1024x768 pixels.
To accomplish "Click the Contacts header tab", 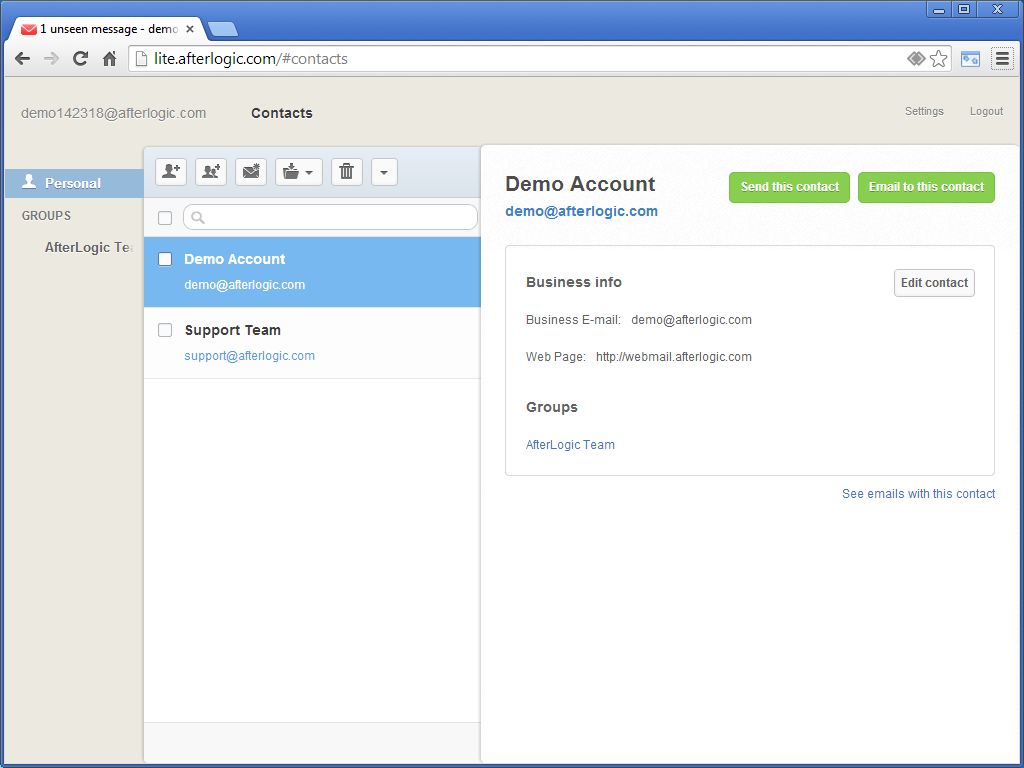I will (x=282, y=113).
